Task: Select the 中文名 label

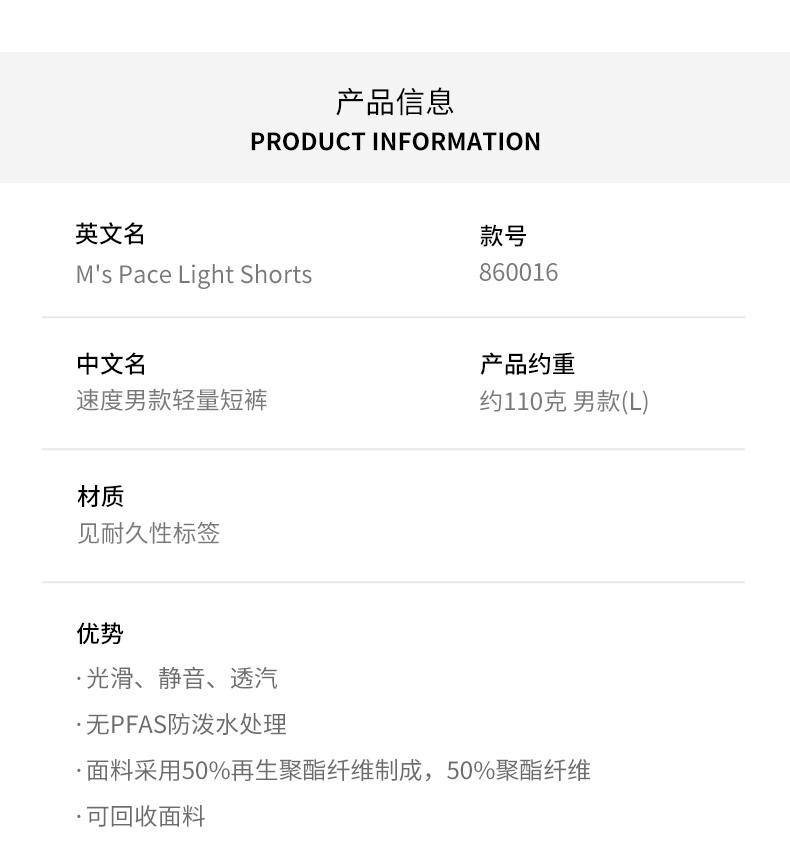Action: 111,364
